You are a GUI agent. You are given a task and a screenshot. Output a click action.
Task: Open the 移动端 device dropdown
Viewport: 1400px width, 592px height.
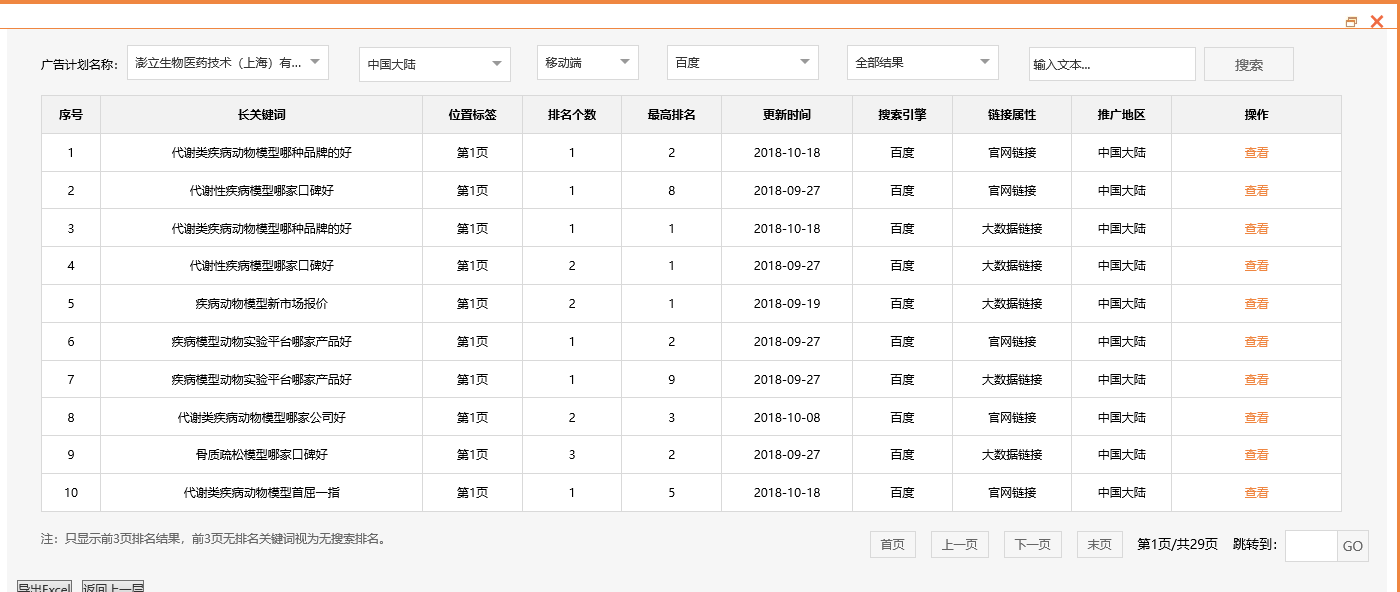click(x=587, y=62)
